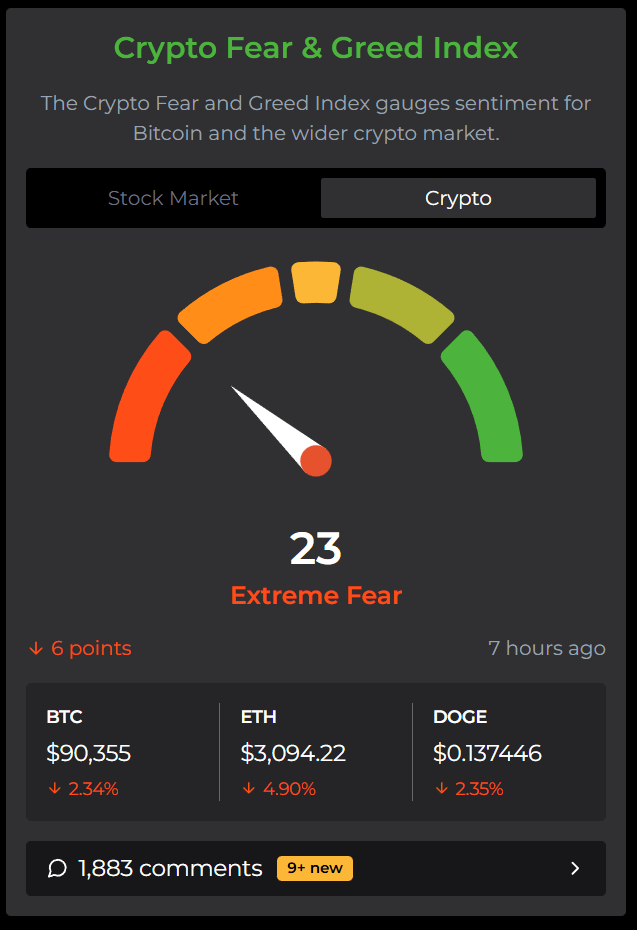
Task: Click the down arrow beside 6 points
Action: (x=36, y=649)
